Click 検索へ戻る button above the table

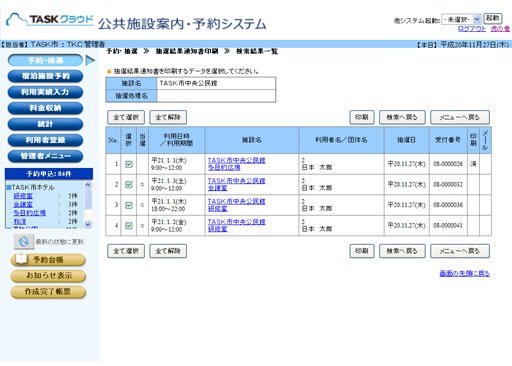click(x=402, y=117)
